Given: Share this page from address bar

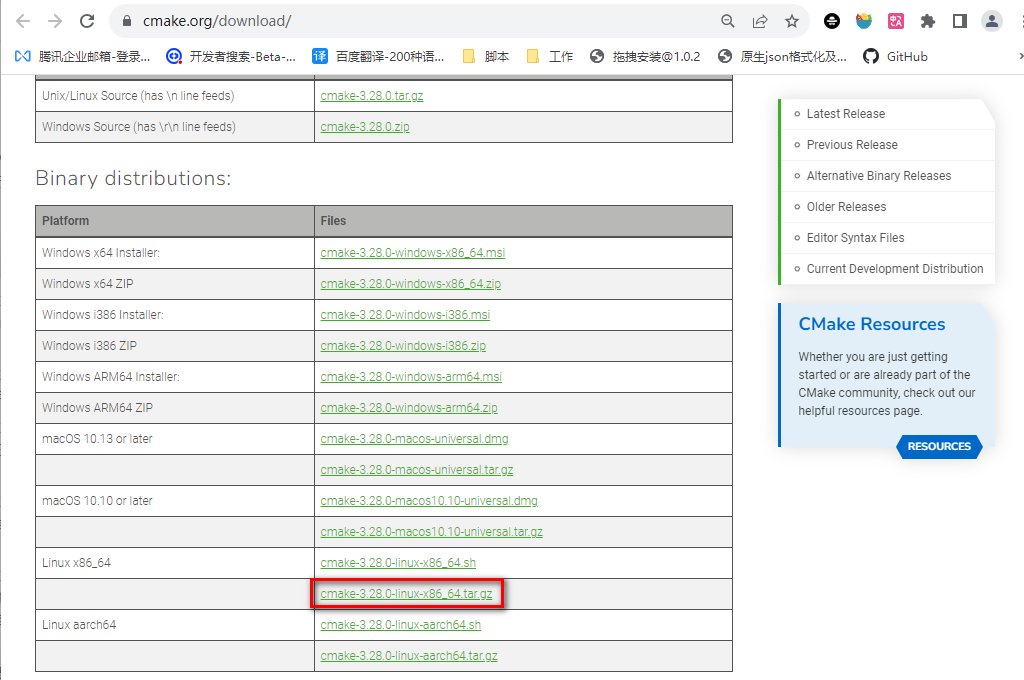Looking at the screenshot, I should tap(760, 21).
